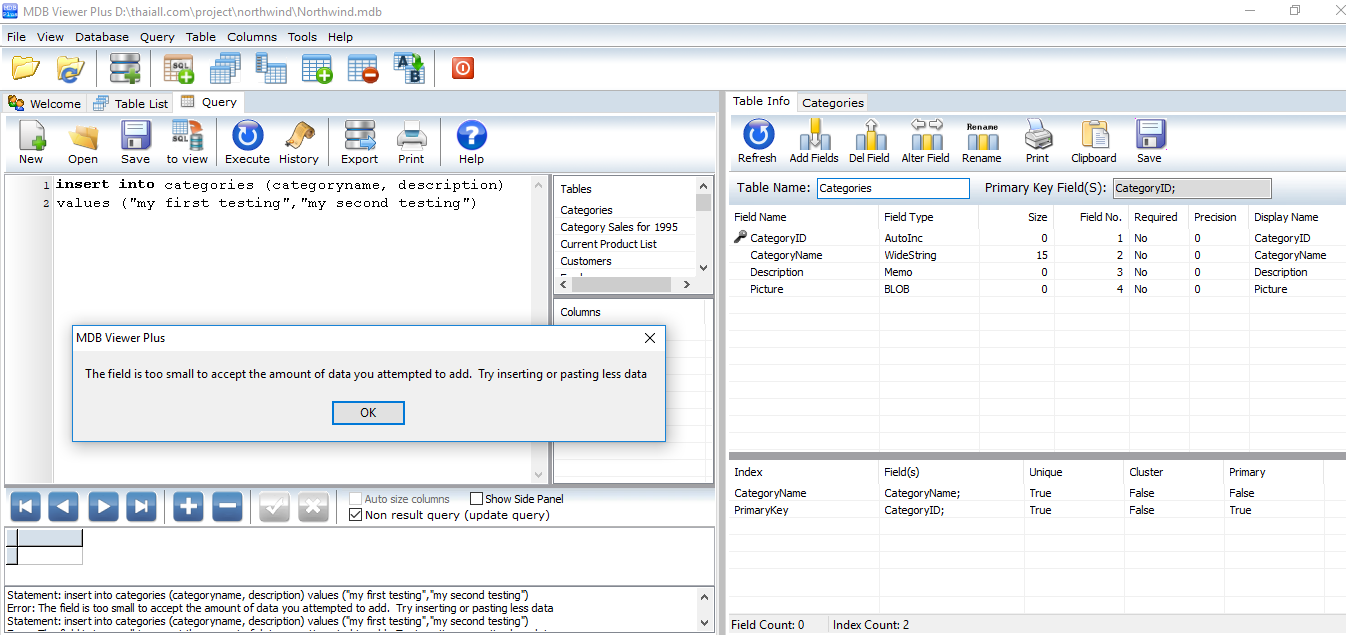Uncheck Non result query checkbox
The width and height of the screenshot is (1346, 635).
coord(356,515)
